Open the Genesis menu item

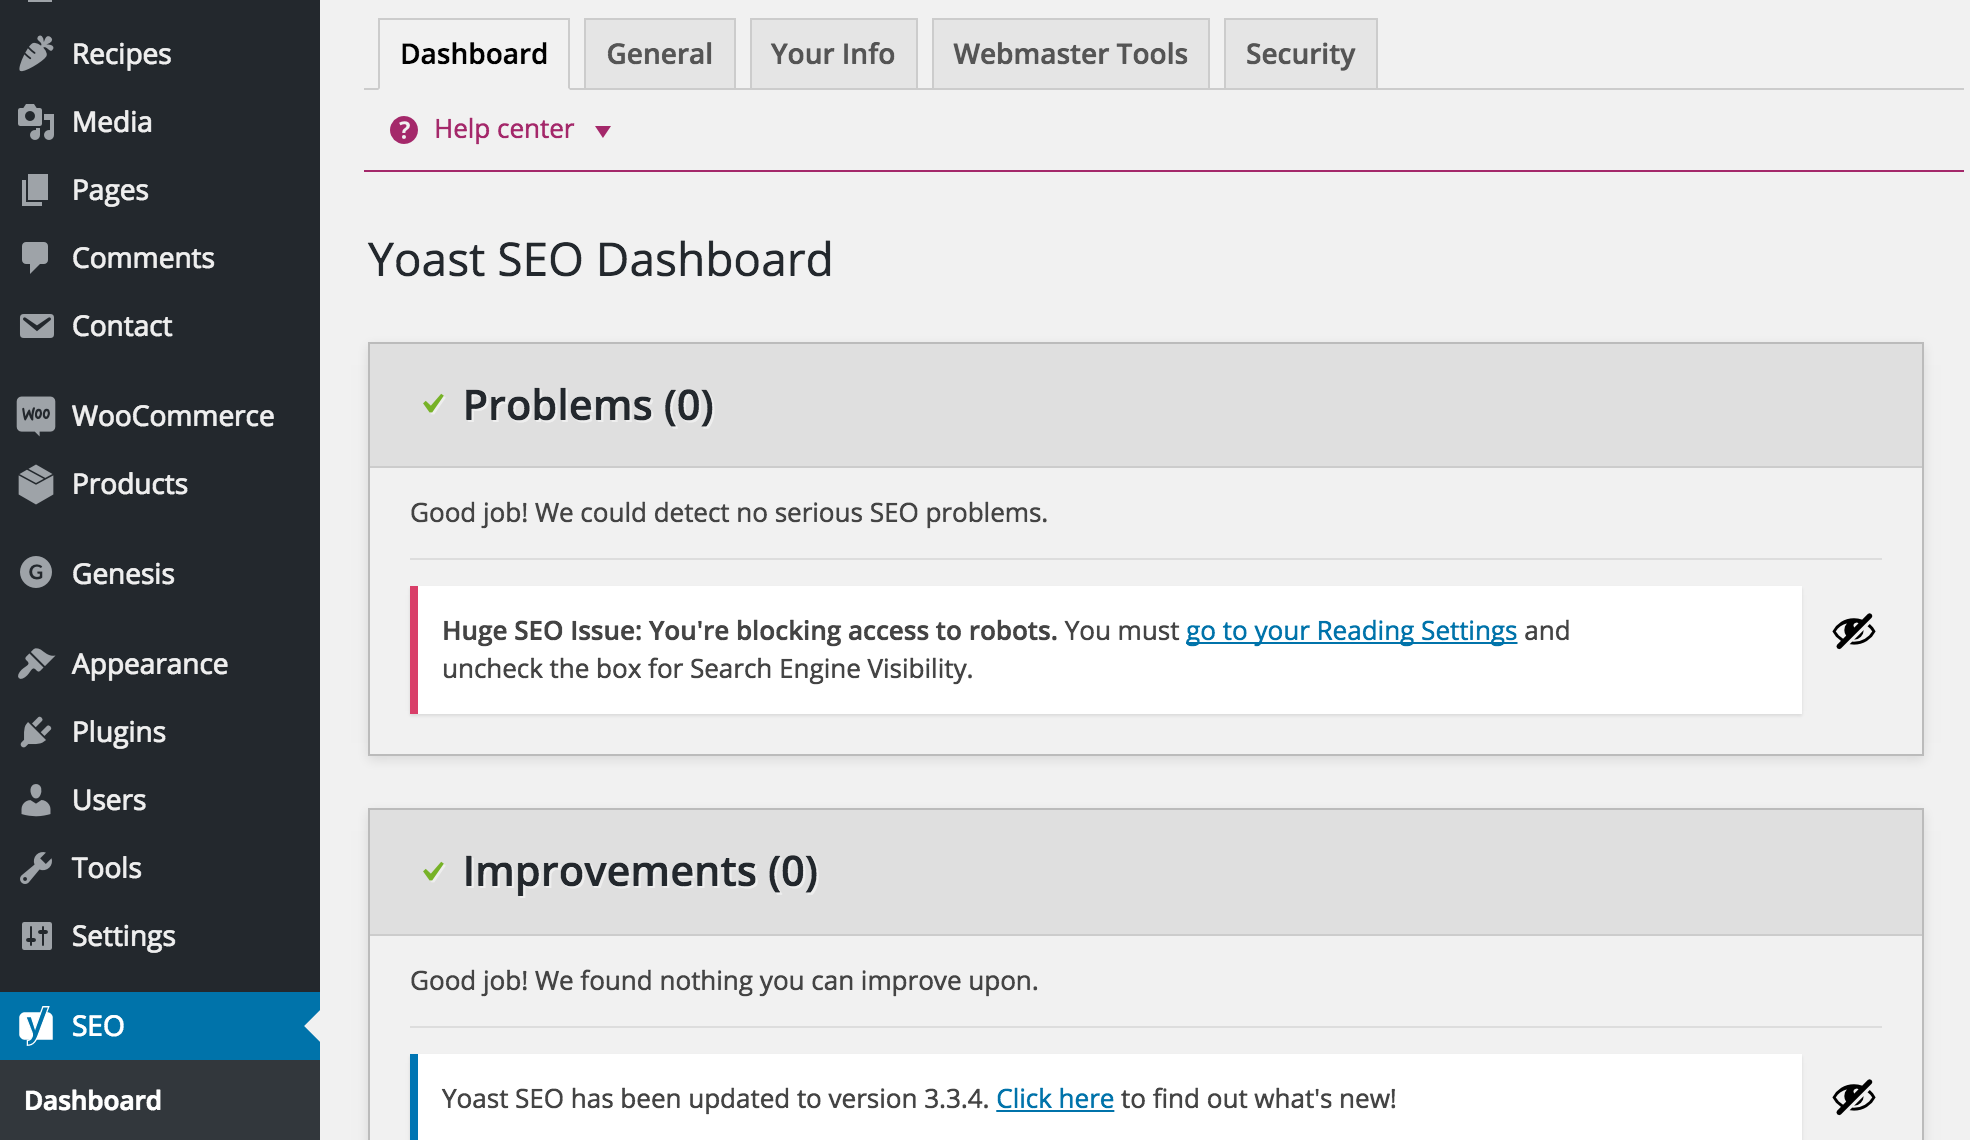click(x=160, y=574)
